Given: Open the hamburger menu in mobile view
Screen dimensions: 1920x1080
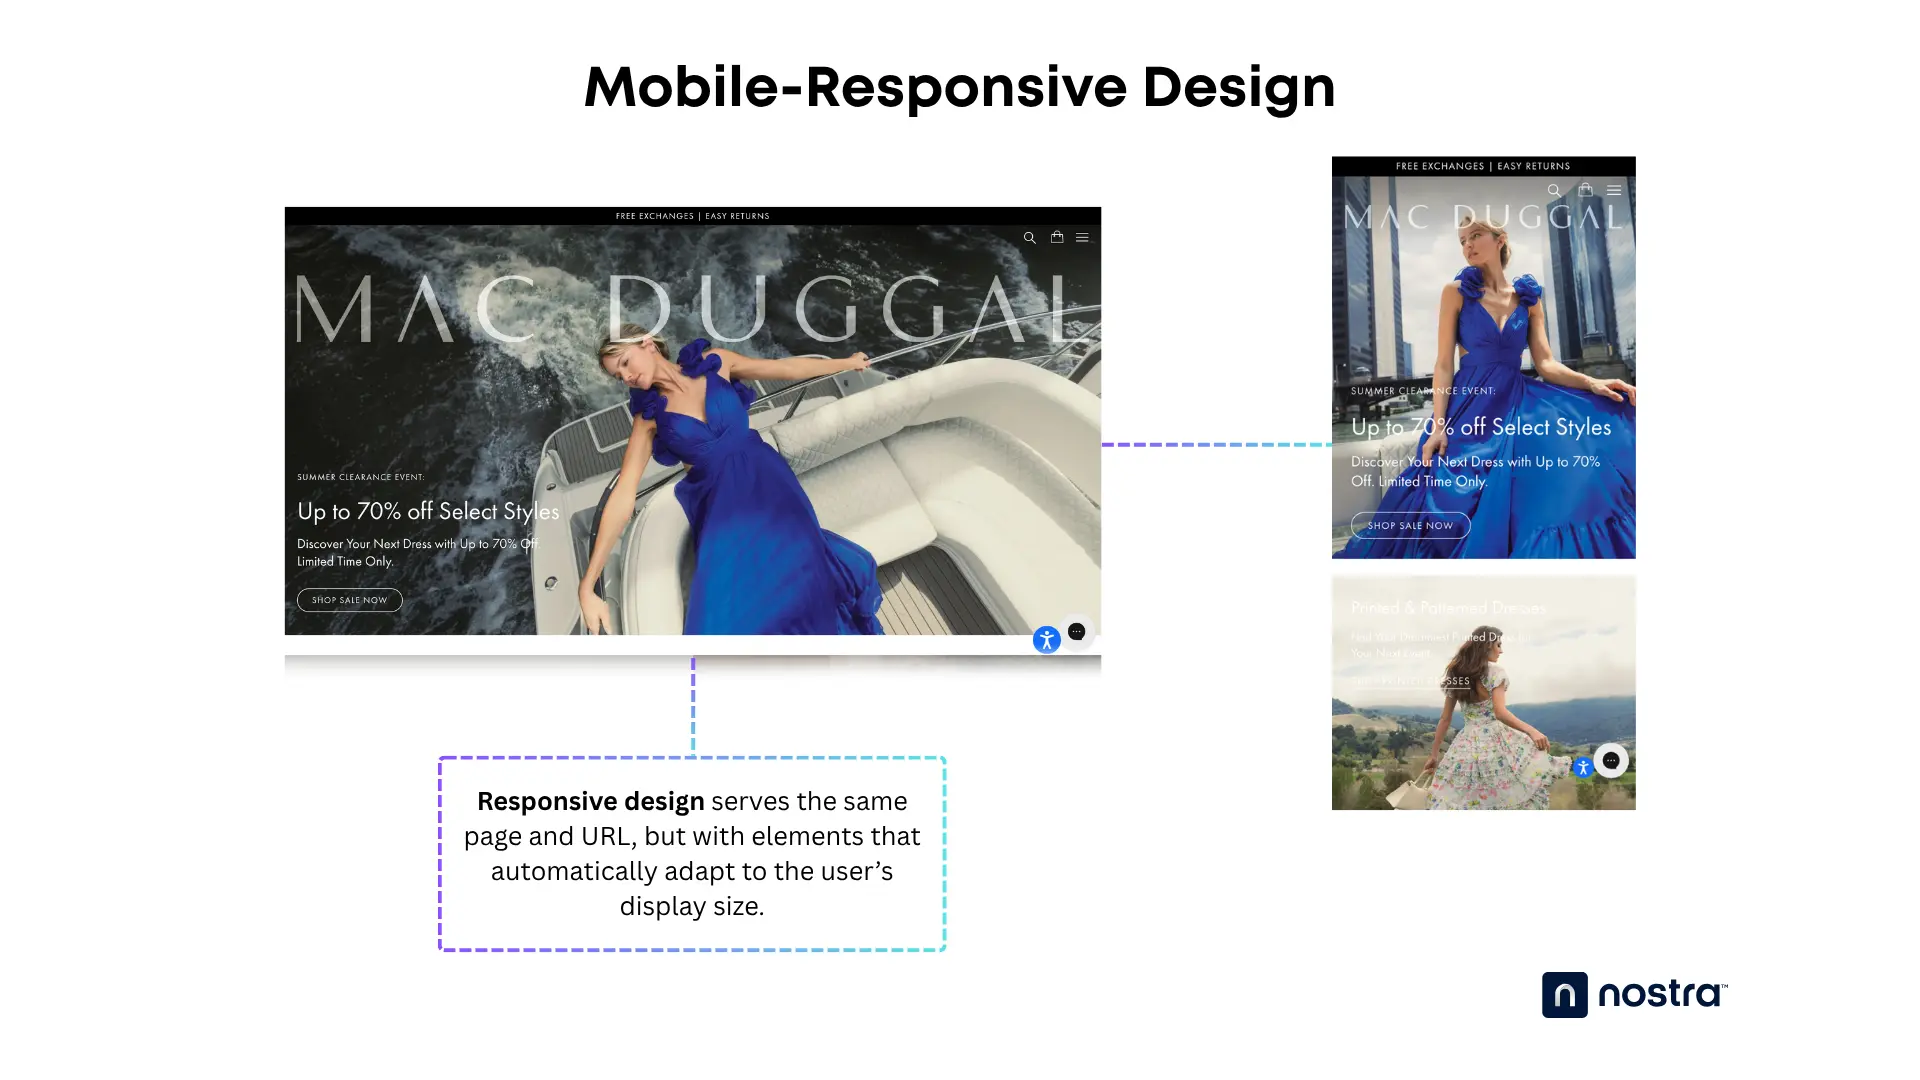Looking at the screenshot, I should click(1614, 190).
